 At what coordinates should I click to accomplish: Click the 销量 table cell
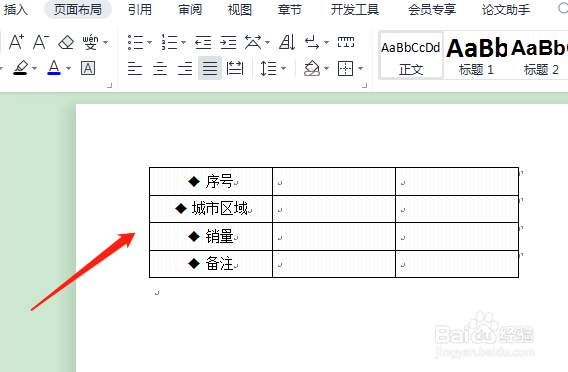tap(211, 237)
